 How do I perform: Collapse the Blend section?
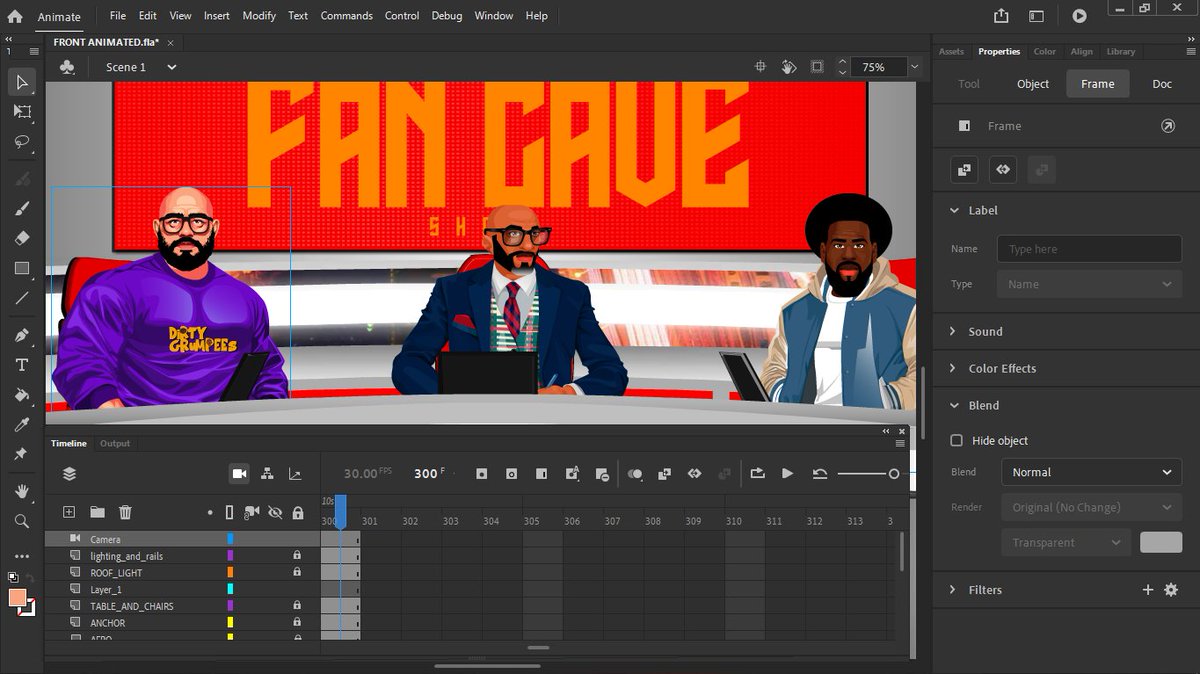[953, 406]
